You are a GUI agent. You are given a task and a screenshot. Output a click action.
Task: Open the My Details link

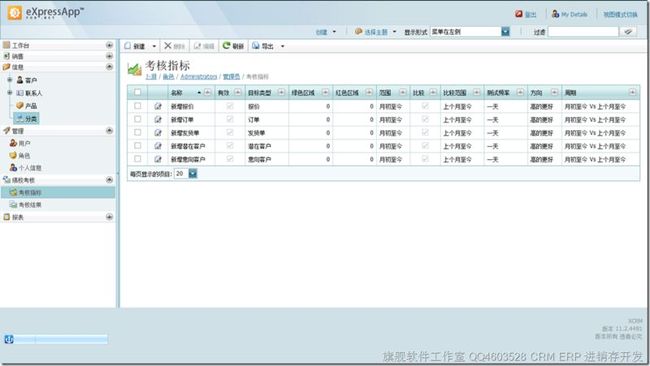pos(574,14)
